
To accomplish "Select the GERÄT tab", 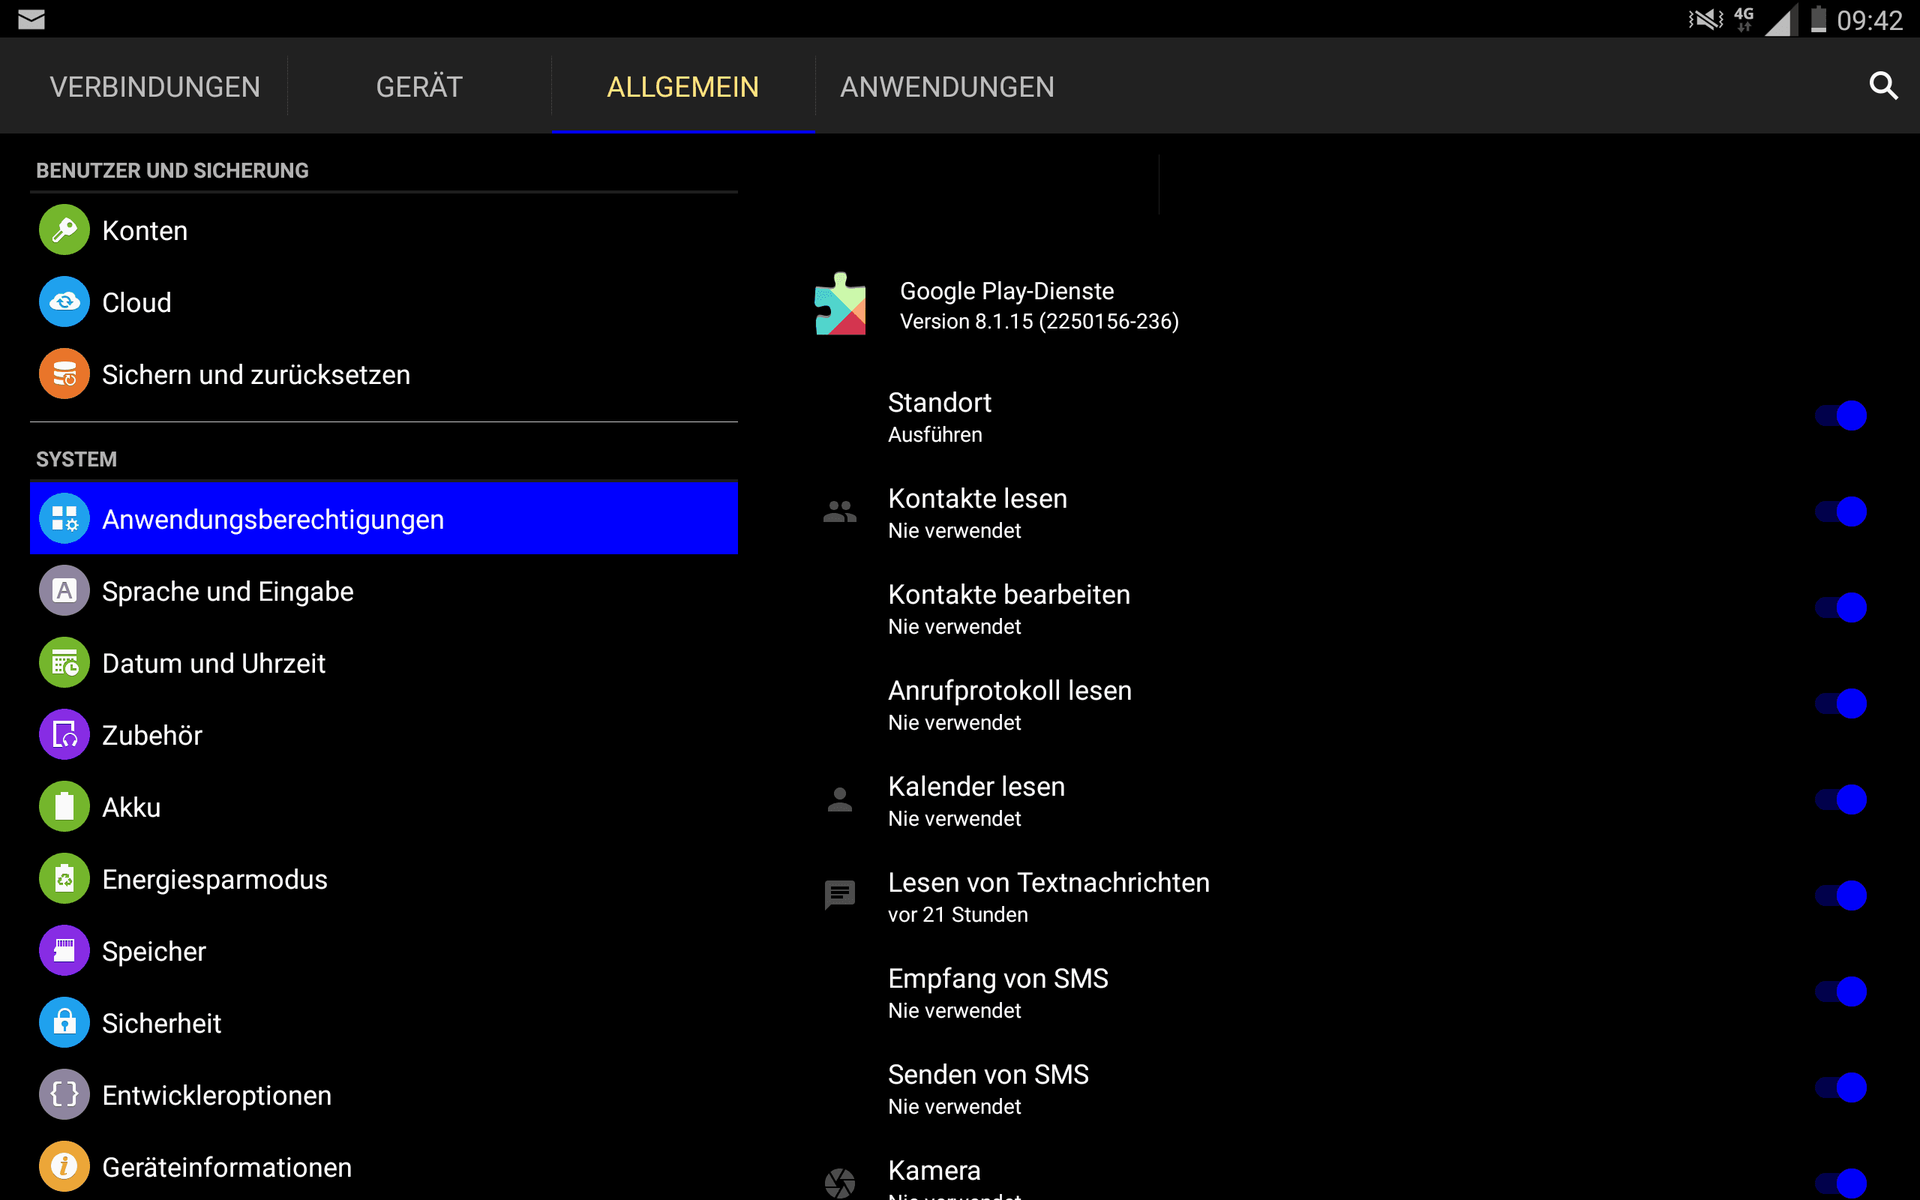I will click(419, 87).
